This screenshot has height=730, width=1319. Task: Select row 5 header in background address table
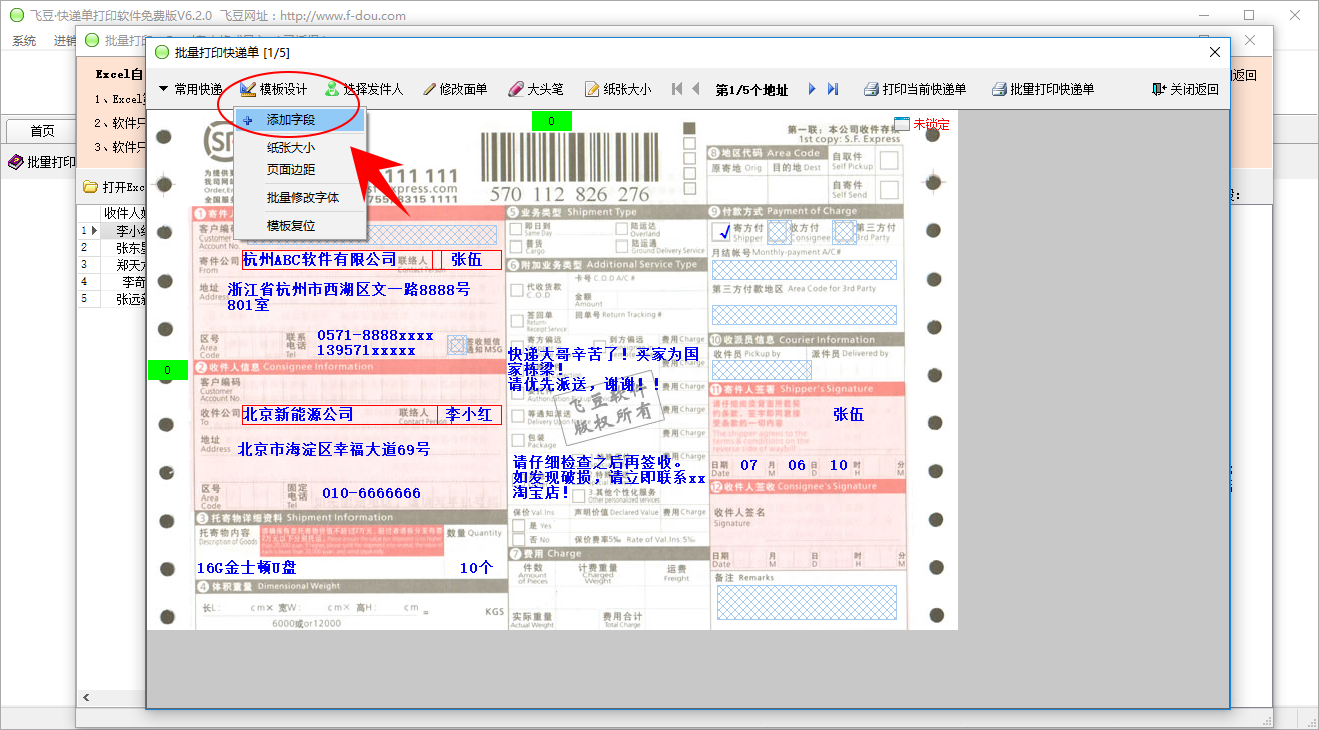[90, 298]
